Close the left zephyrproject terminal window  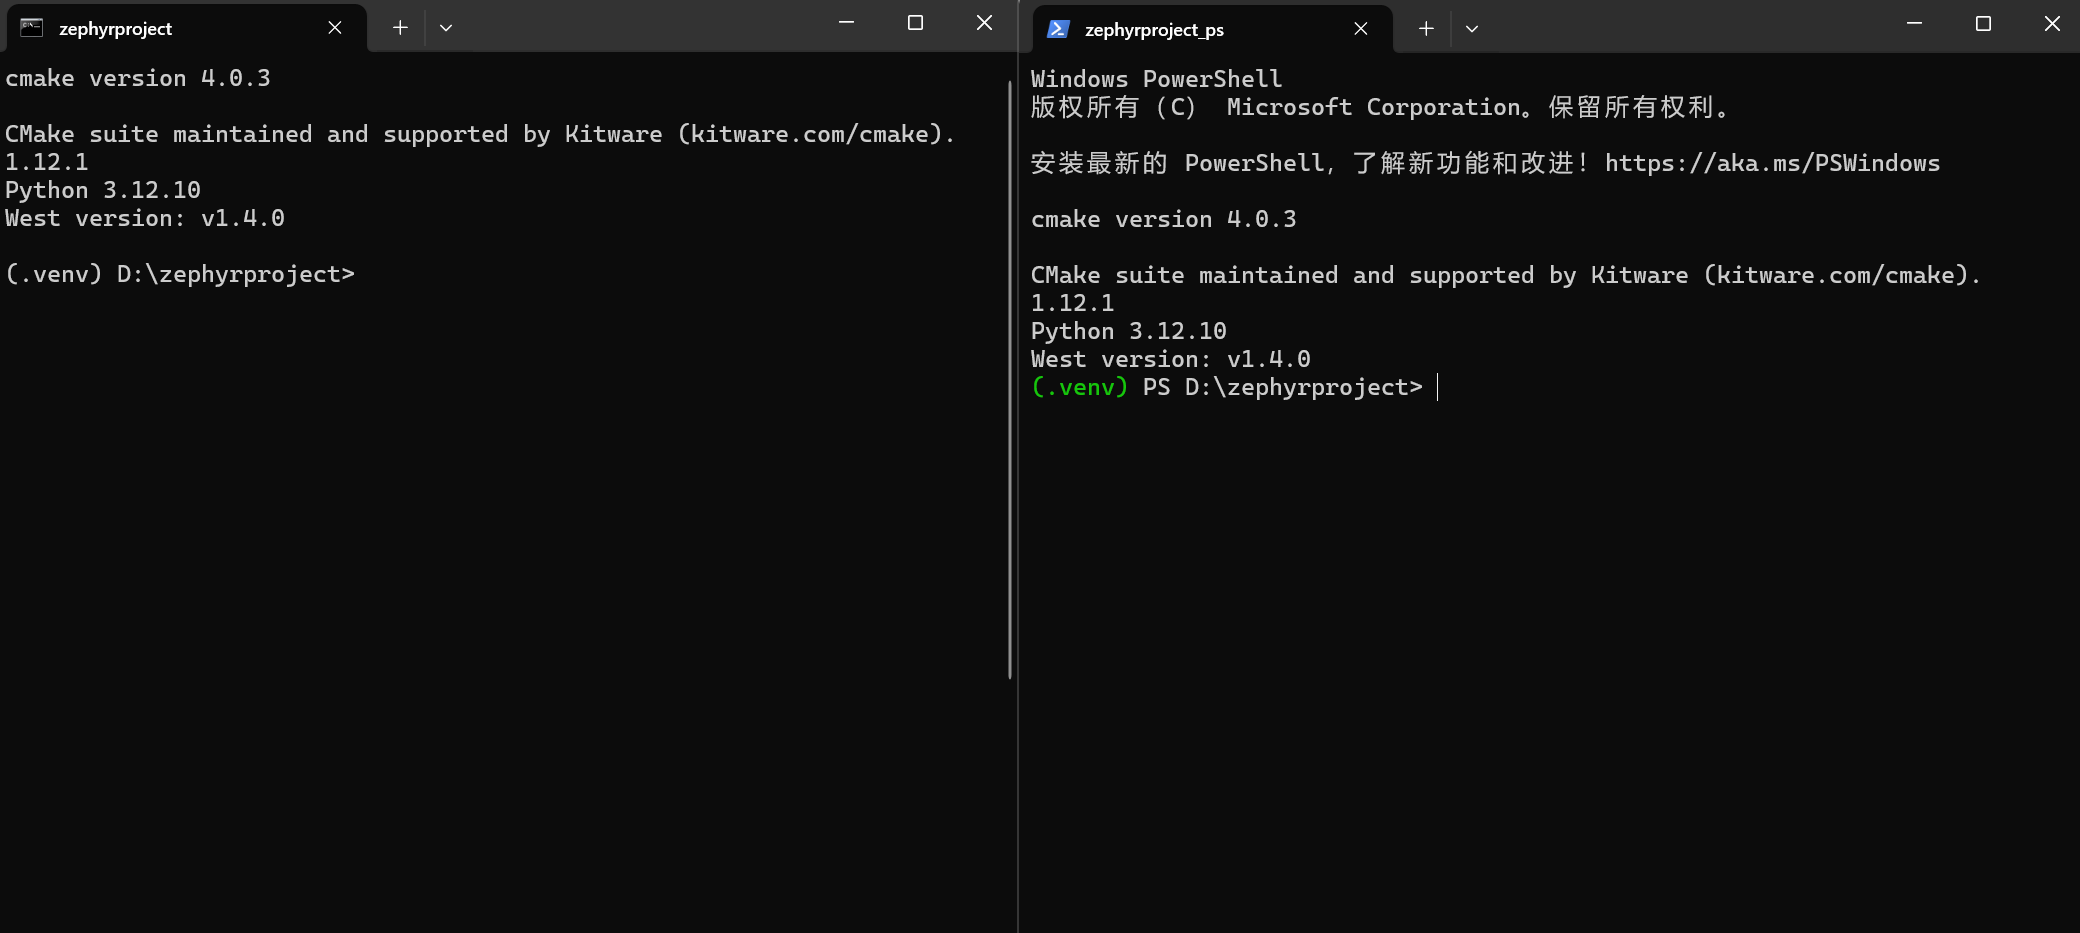[984, 23]
